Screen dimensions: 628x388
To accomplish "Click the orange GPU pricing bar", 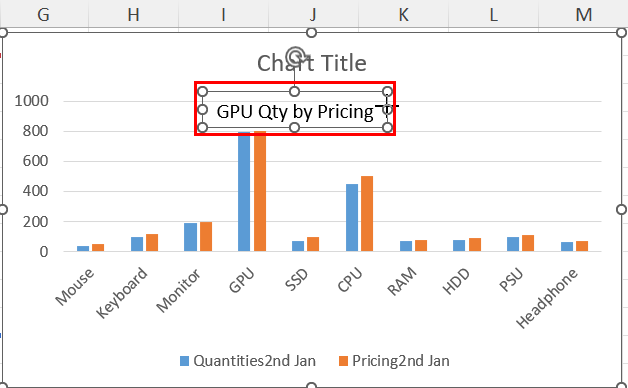I will click(x=260, y=191).
